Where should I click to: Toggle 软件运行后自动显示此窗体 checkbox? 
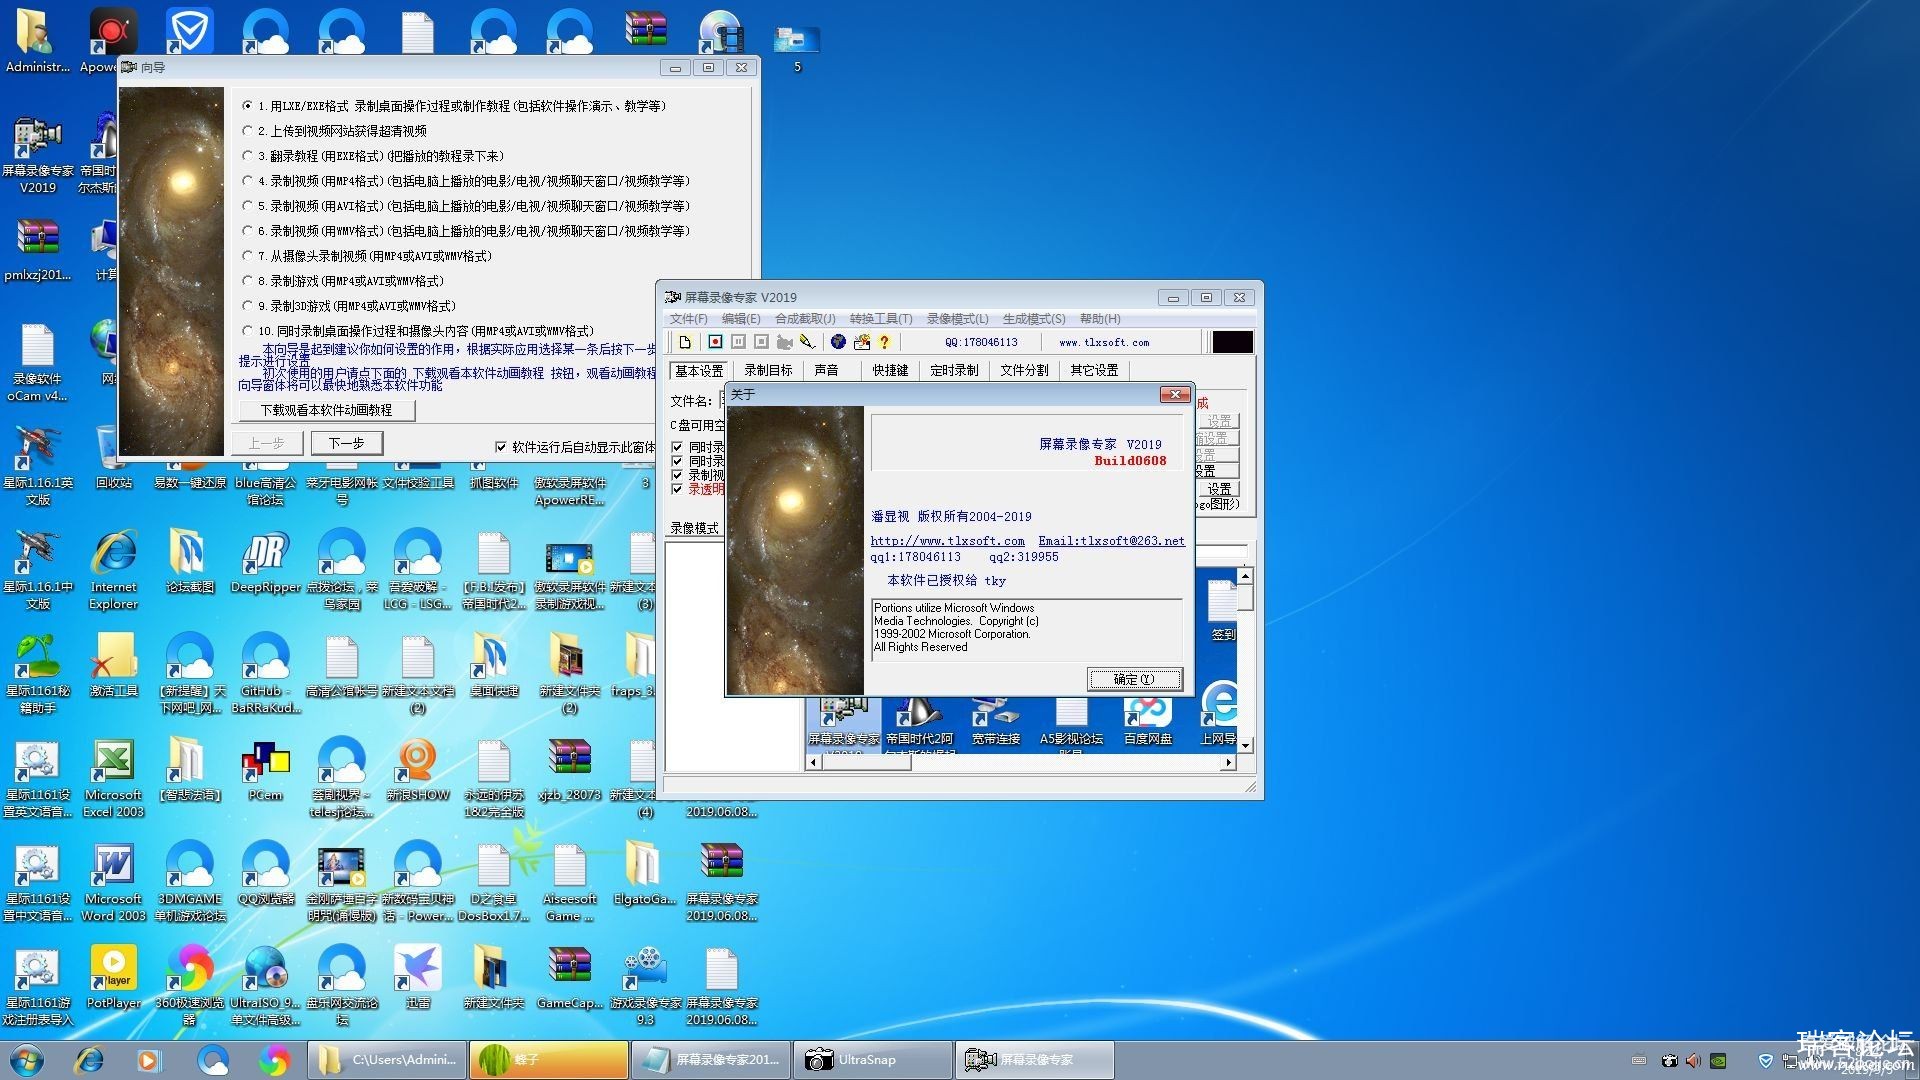pyautogui.click(x=501, y=447)
